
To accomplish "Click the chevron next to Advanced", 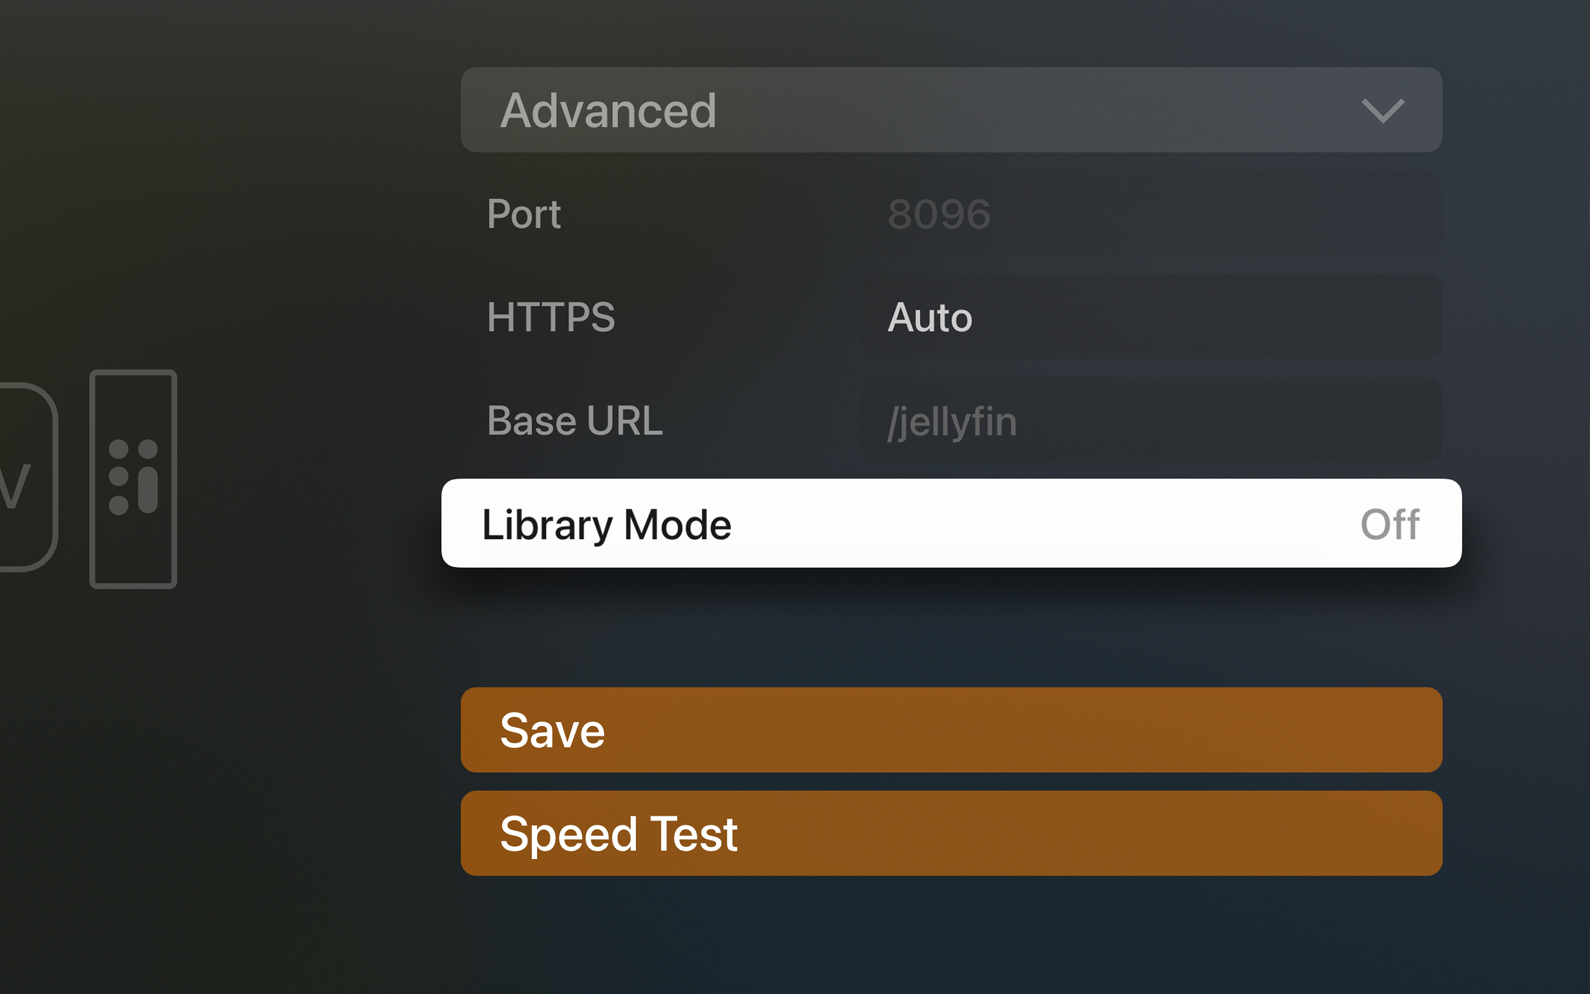I will coord(1384,111).
